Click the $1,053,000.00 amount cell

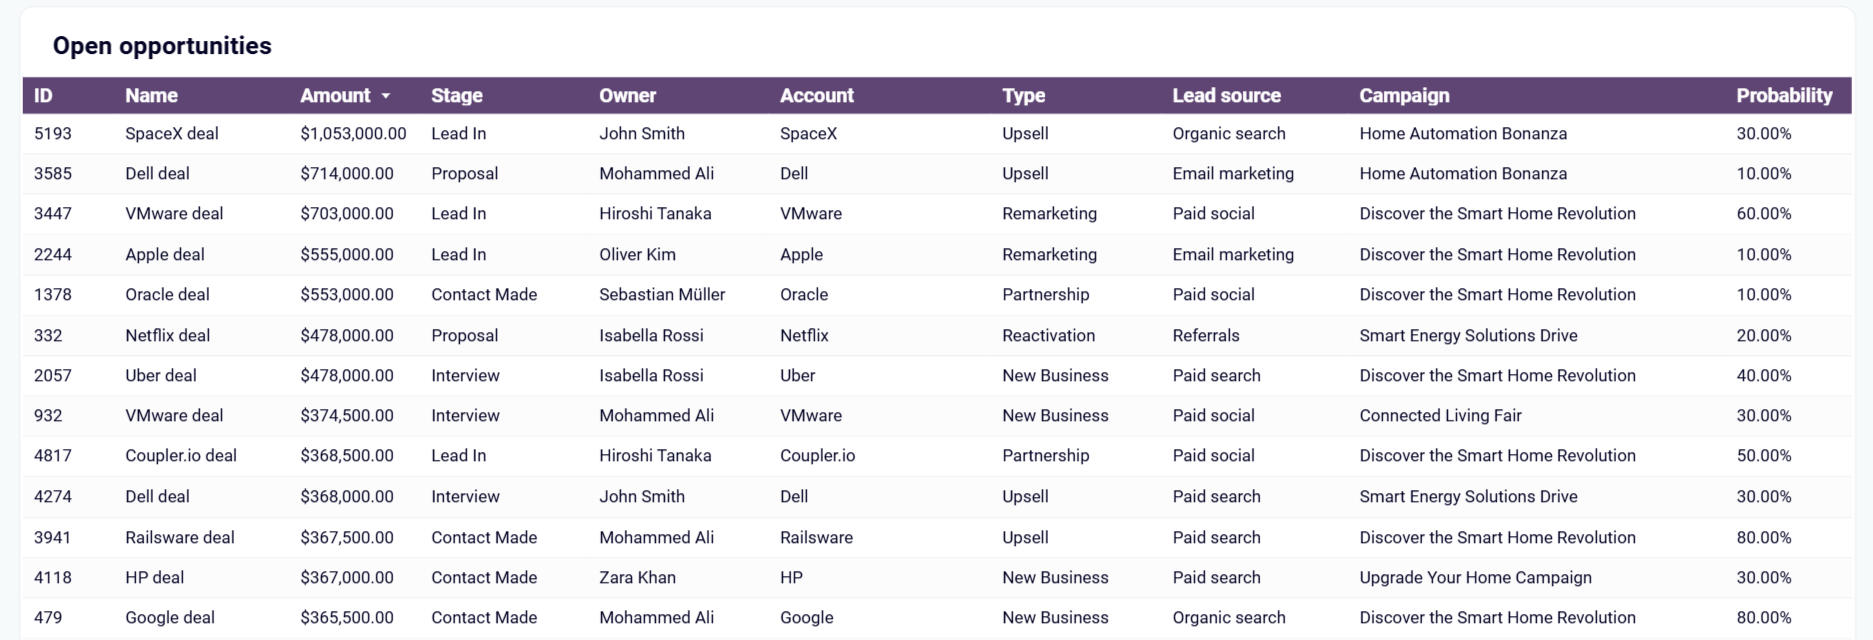coord(353,134)
